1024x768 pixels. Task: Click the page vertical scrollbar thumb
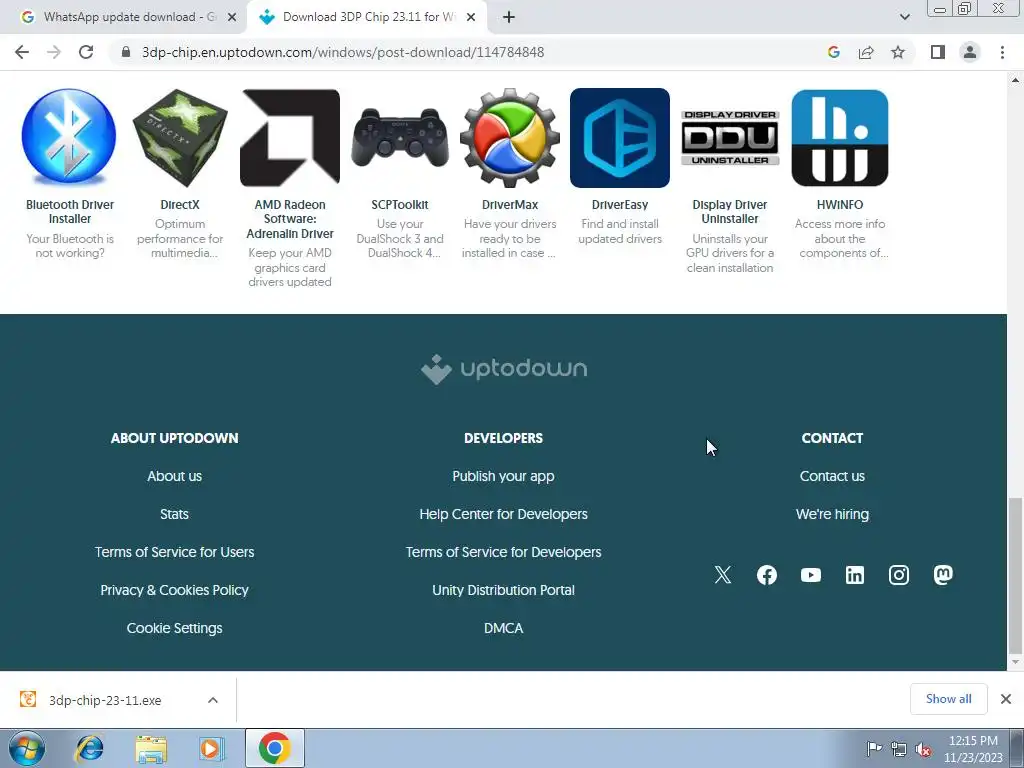pos(1015,575)
